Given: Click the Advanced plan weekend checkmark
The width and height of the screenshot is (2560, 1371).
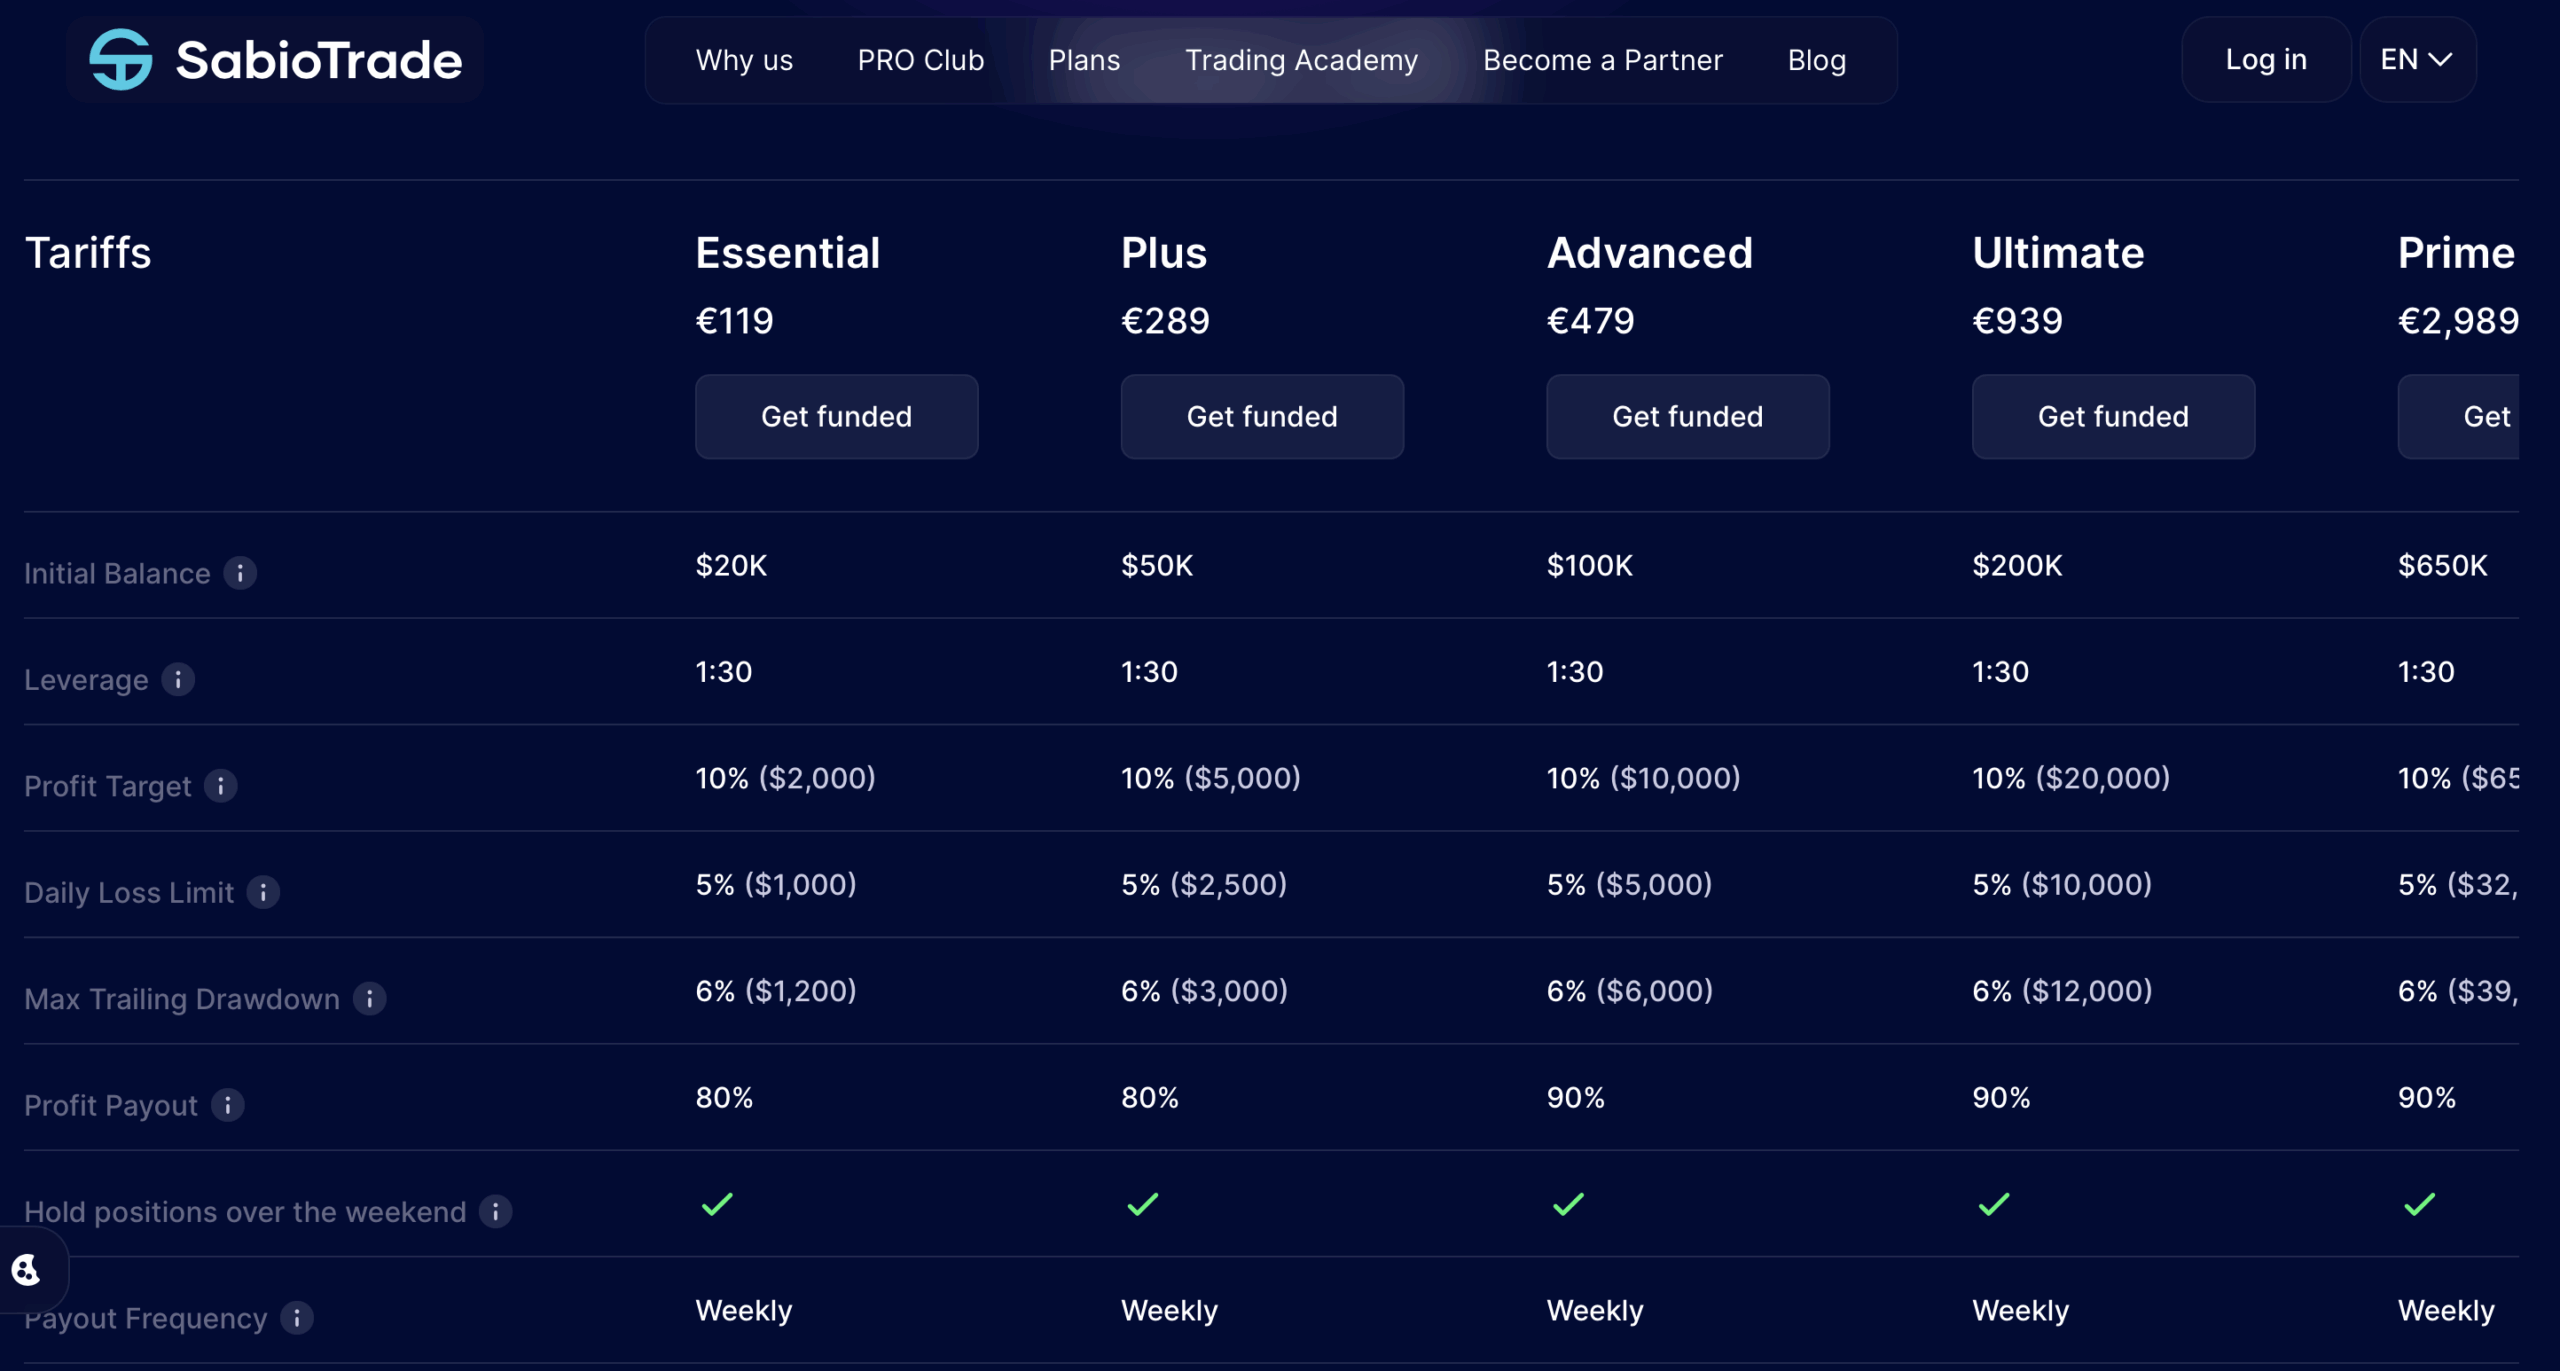Looking at the screenshot, I should point(1568,1204).
